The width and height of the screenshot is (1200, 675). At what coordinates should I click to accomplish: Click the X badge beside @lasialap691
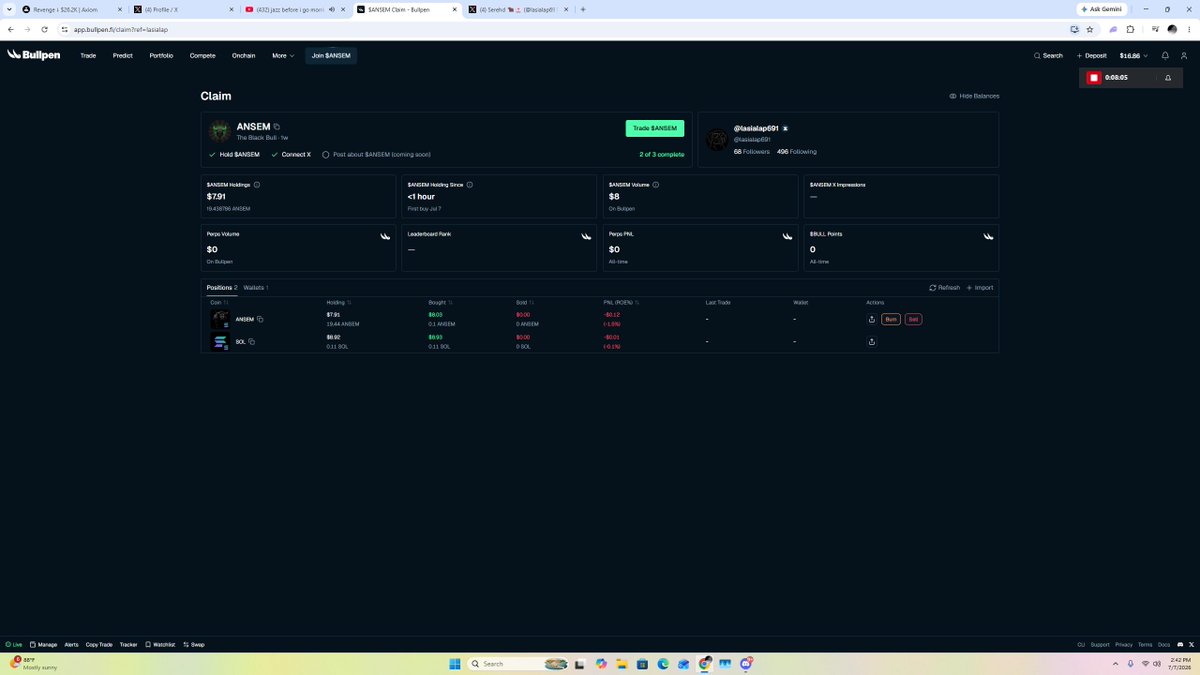pyautogui.click(x=786, y=129)
